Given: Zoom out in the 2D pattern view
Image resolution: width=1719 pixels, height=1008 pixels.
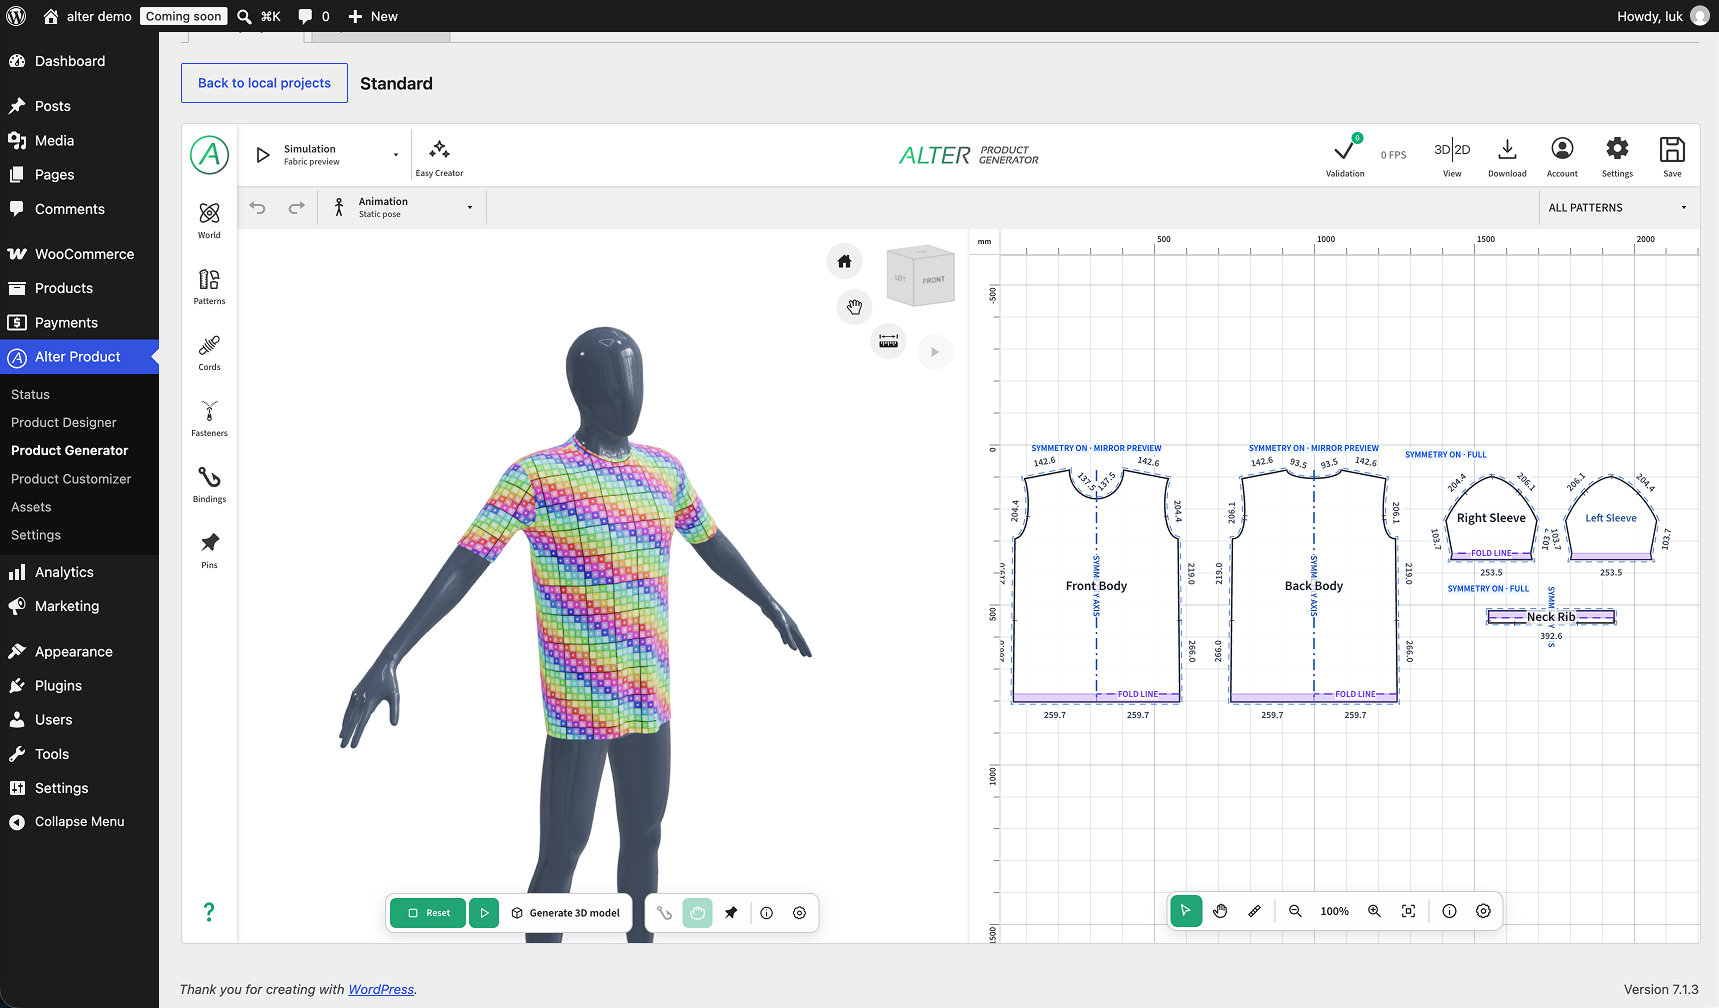Looking at the screenshot, I should (x=1295, y=911).
